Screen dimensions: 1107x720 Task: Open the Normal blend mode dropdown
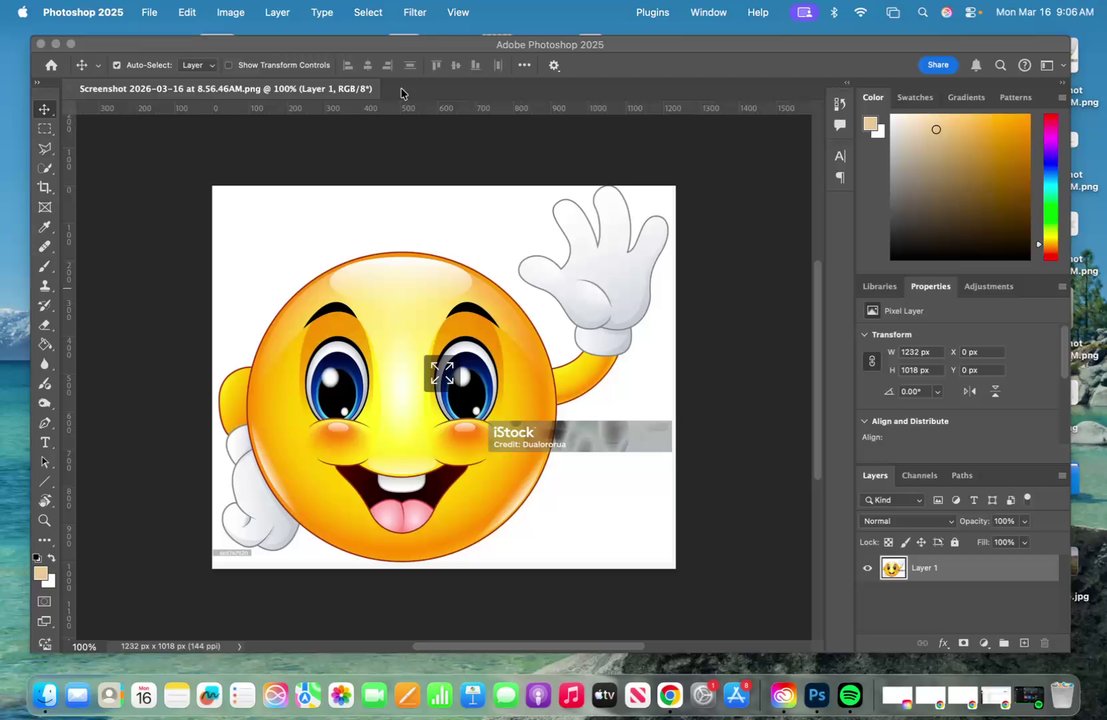coord(908,521)
